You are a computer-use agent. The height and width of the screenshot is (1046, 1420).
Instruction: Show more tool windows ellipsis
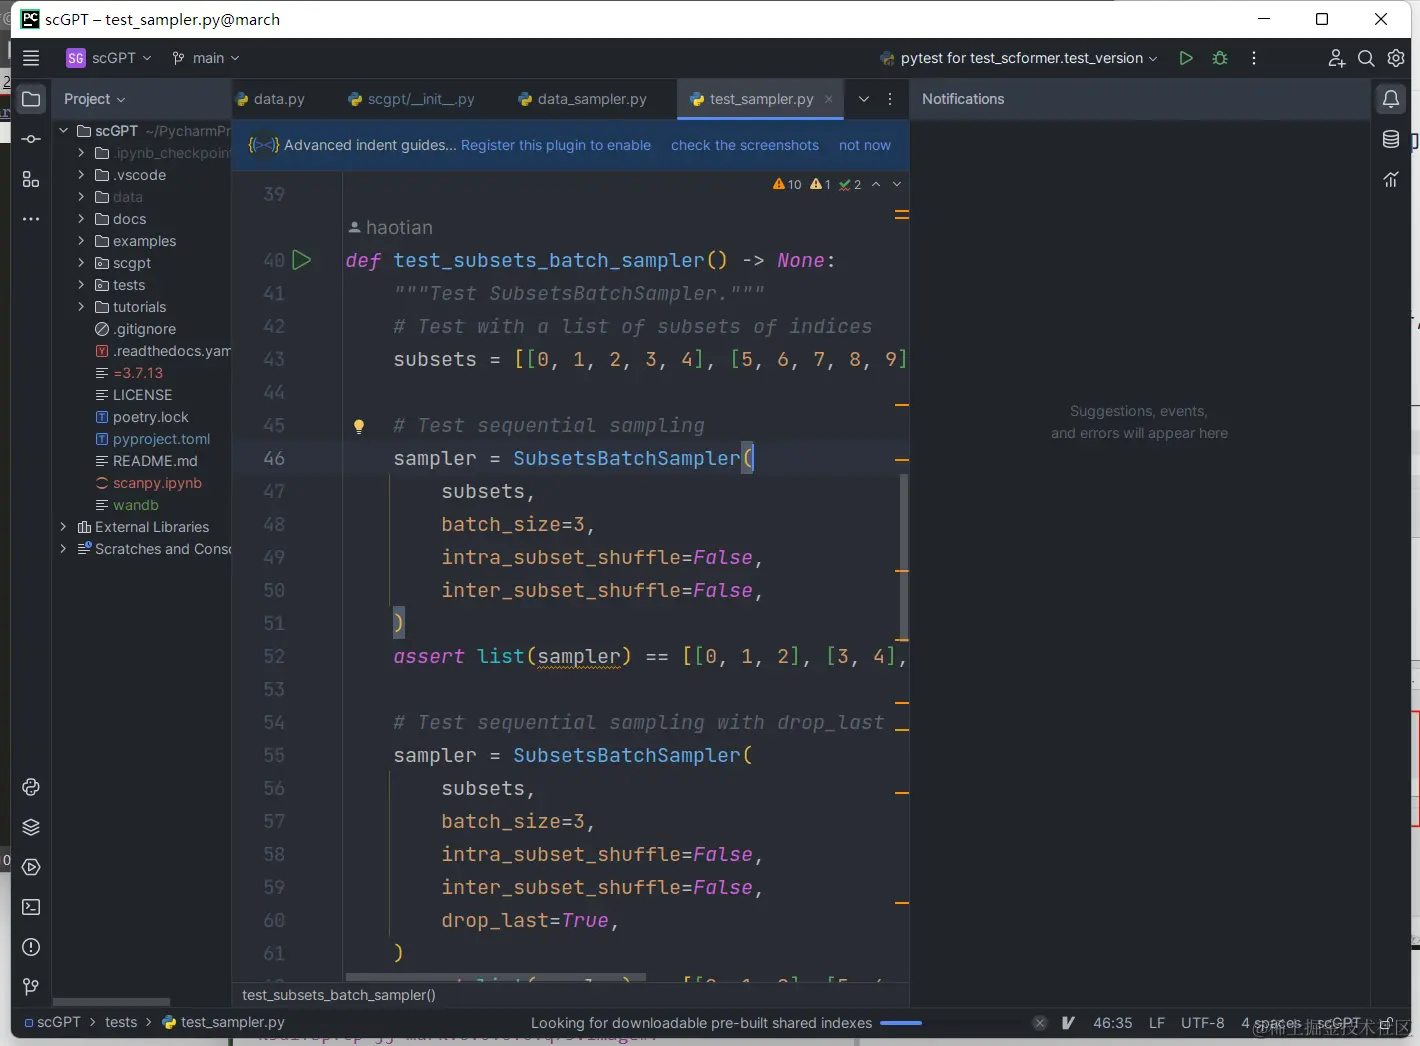click(x=31, y=219)
